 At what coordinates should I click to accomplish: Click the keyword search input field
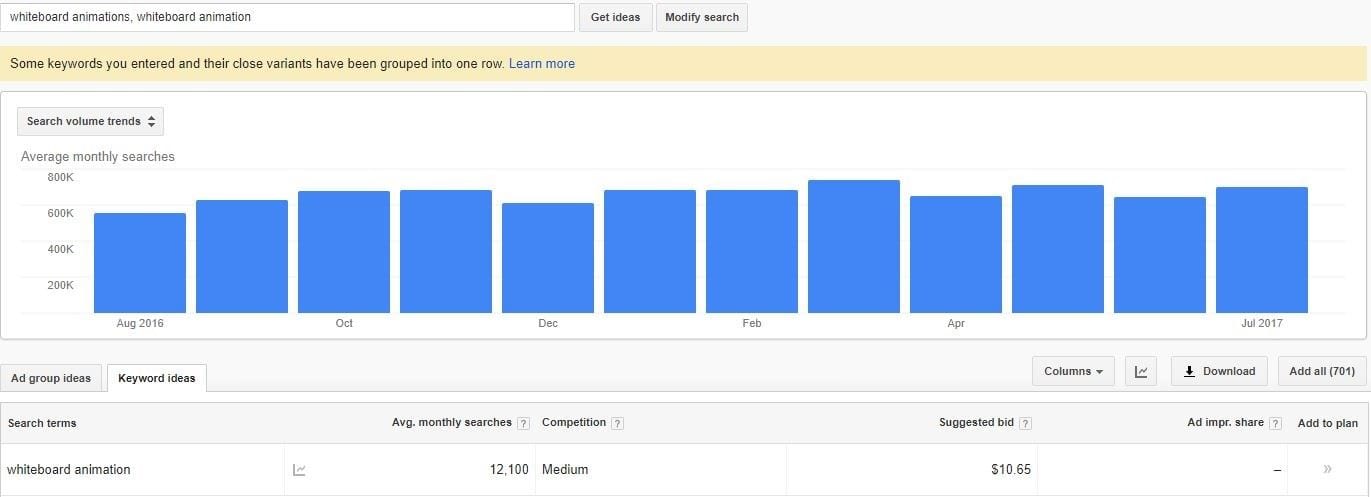[x=288, y=17]
